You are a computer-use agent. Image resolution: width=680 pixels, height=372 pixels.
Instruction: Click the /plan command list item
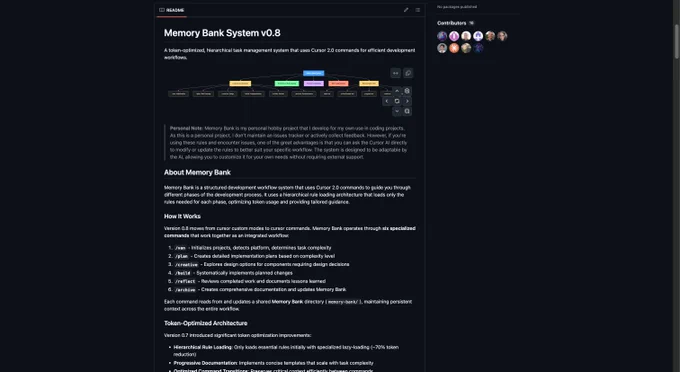[255, 256]
